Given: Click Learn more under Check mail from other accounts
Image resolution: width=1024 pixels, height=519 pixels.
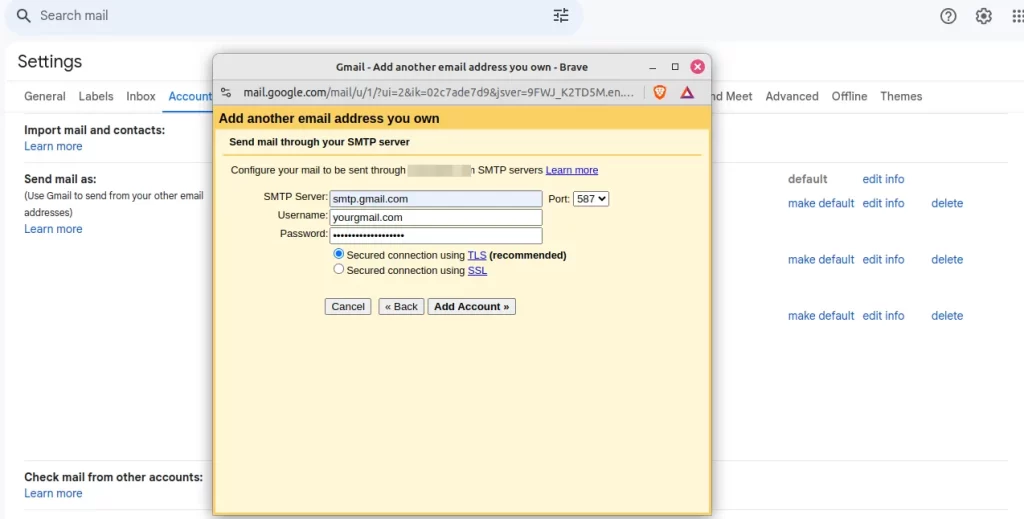Looking at the screenshot, I should (x=53, y=494).
